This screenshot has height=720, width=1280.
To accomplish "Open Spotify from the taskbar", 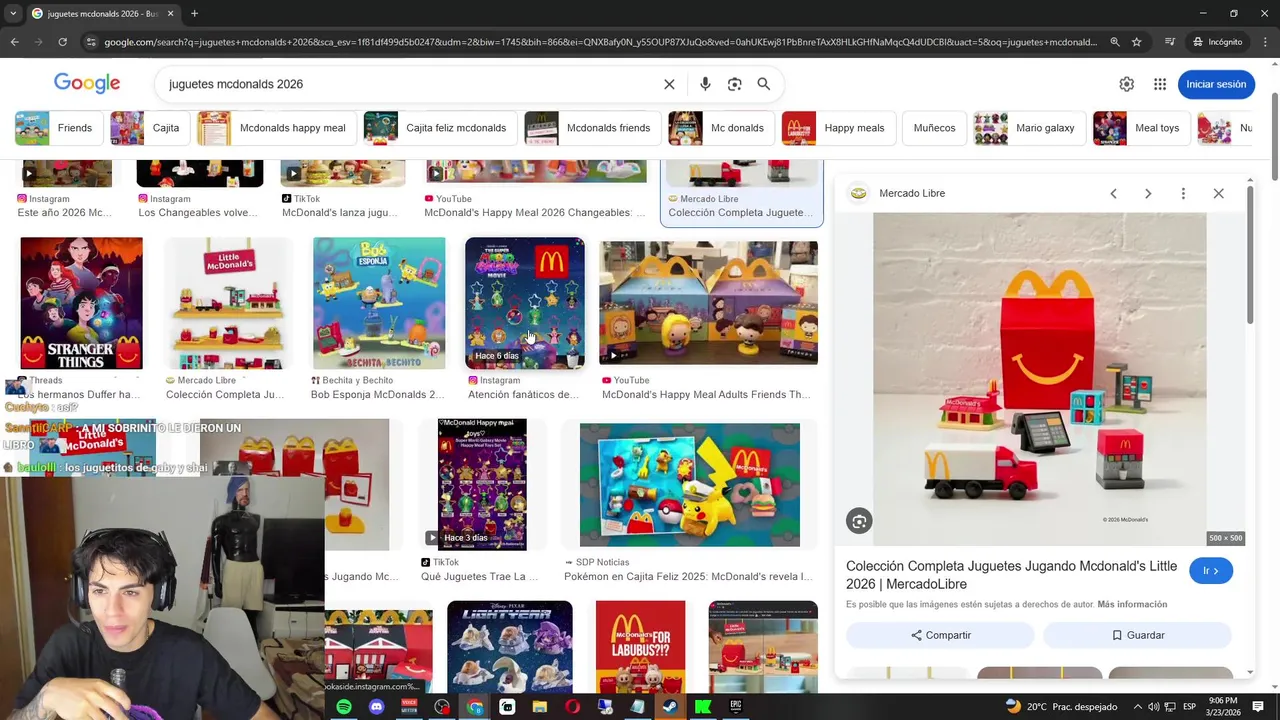I will 344,707.
